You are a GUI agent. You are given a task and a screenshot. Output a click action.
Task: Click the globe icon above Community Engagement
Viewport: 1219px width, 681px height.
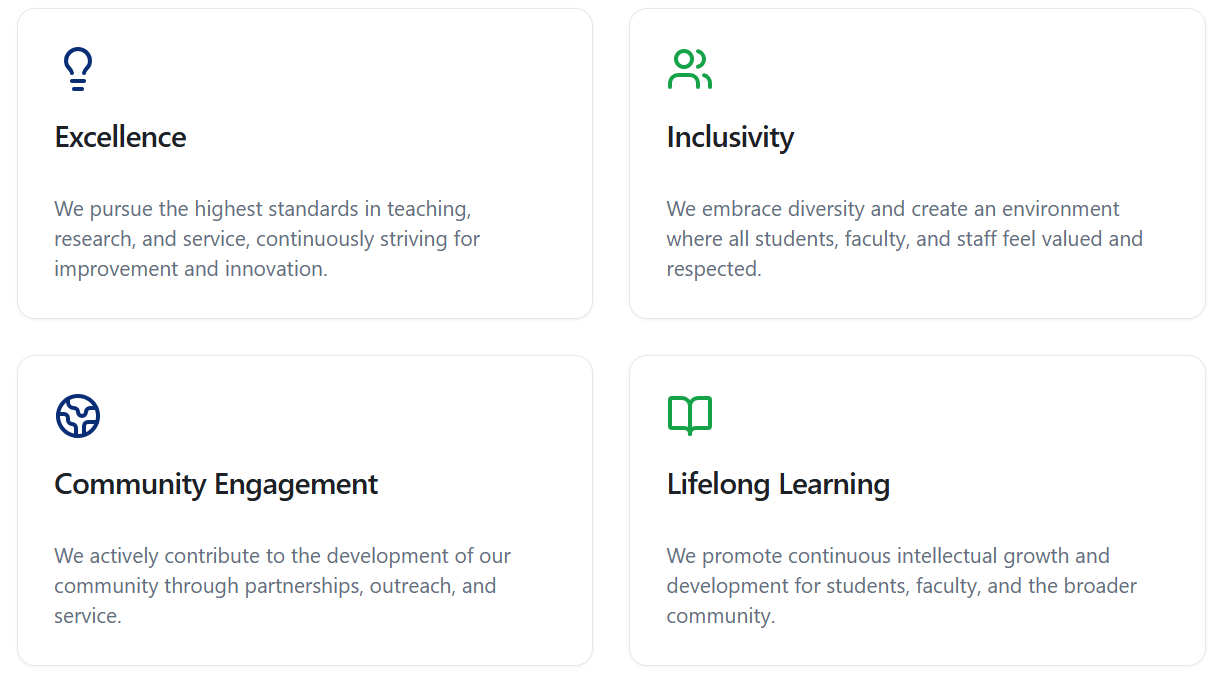78,416
